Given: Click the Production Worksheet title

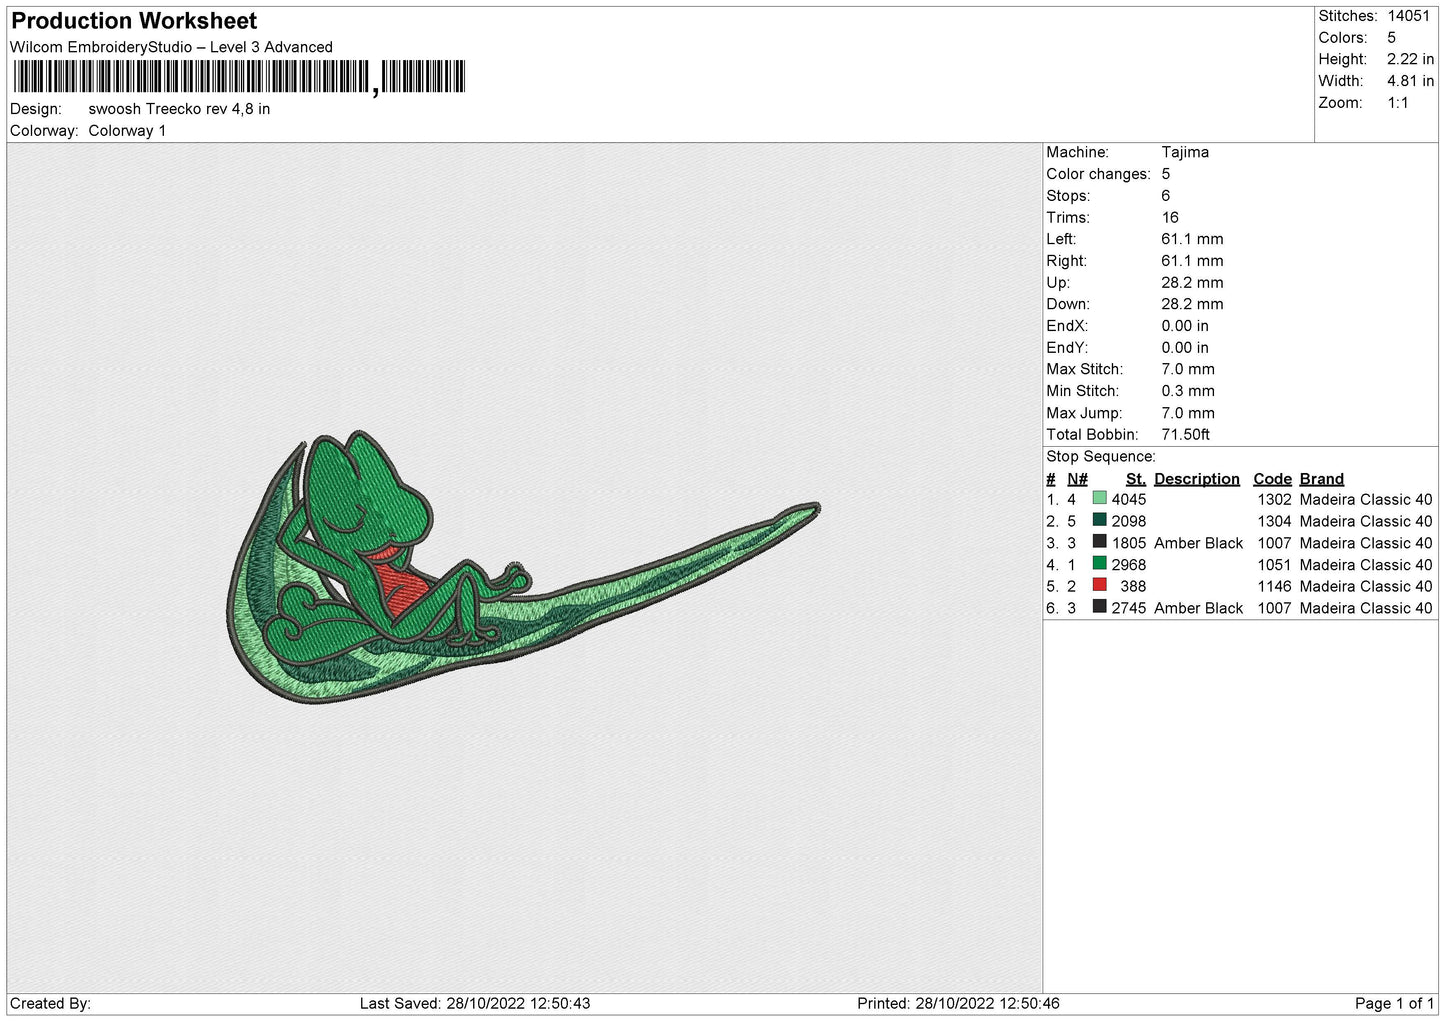Looking at the screenshot, I should coord(134,21).
